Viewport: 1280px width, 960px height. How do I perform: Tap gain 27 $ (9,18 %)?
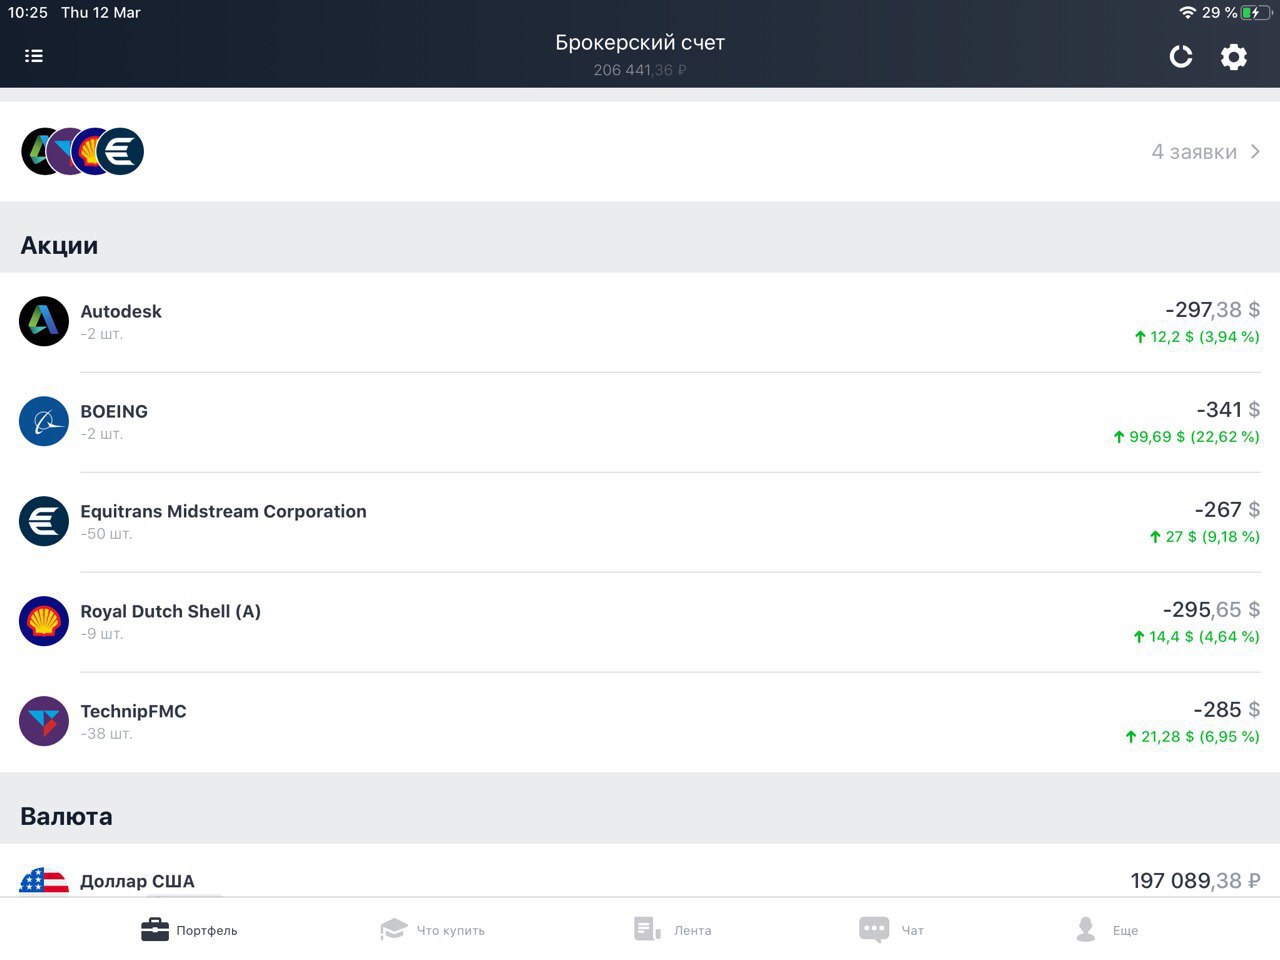tap(1204, 537)
